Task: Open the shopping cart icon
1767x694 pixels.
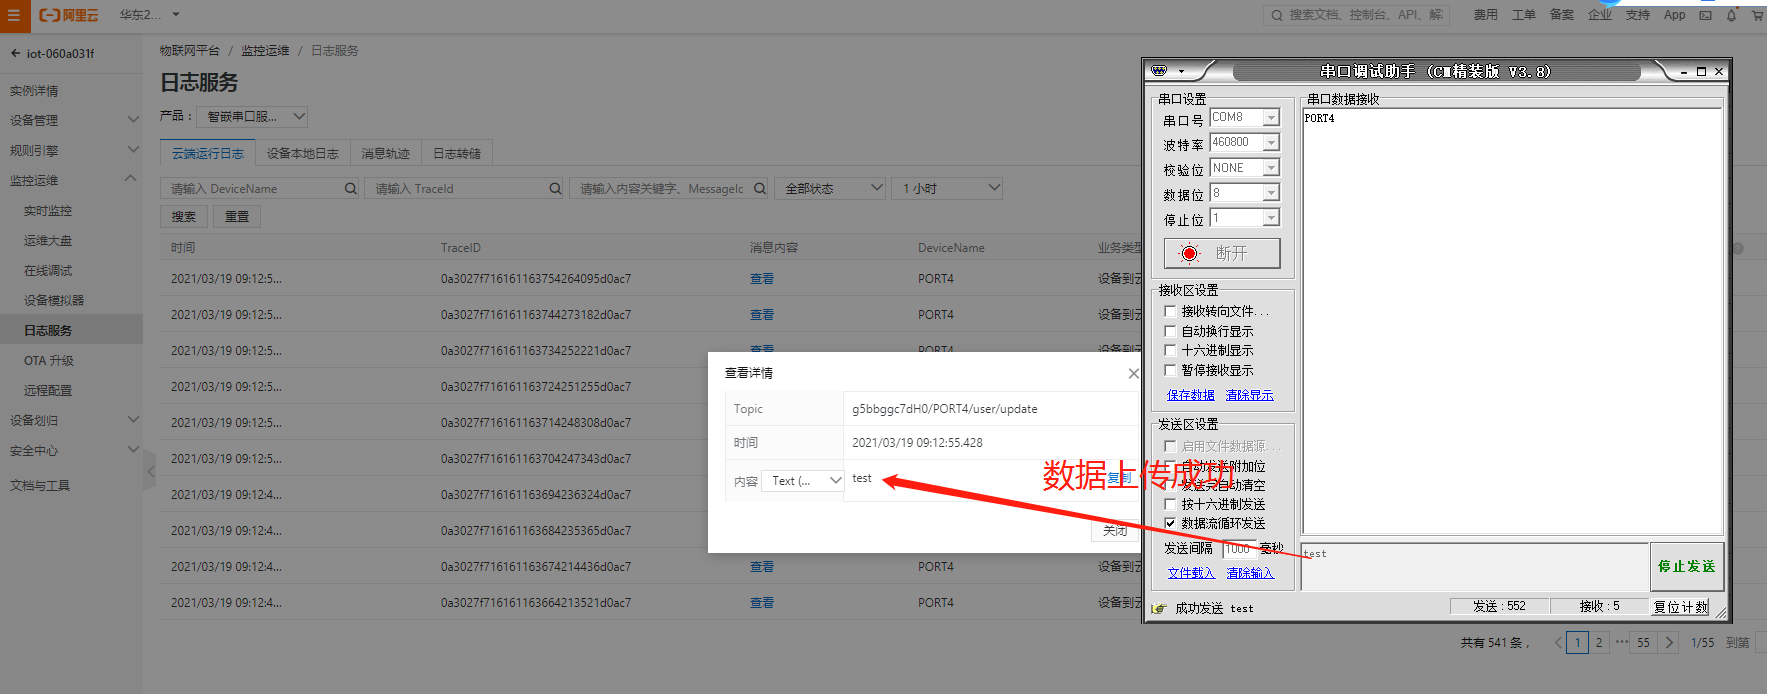Action: pyautogui.click(x=1757, y=15)
